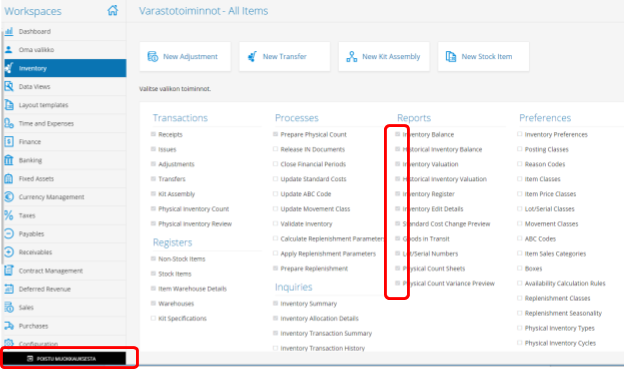Viewport: 624px width, 369px height.
Task: Open the Inventory Valuation report link
Action: pos(430,164)
